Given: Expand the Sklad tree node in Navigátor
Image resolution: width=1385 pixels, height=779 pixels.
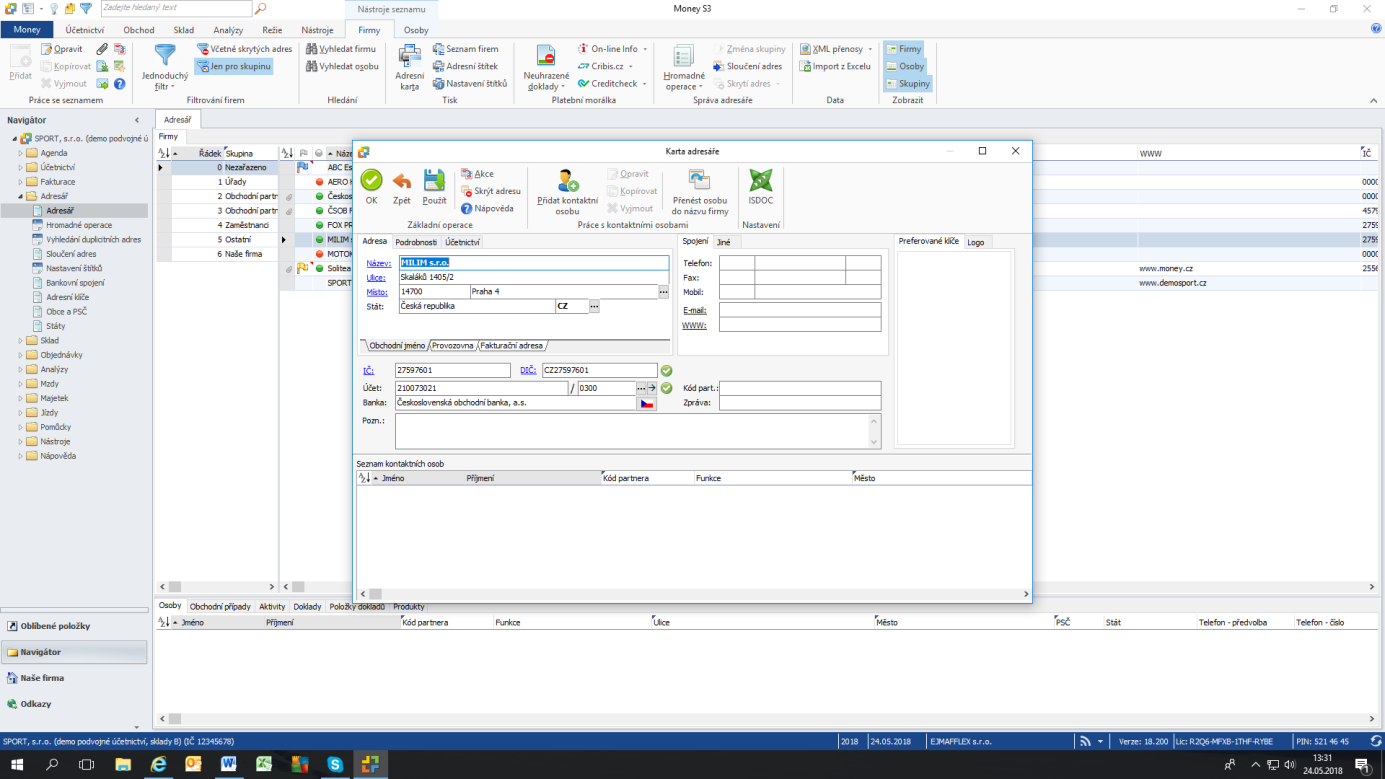Looking at the screenshot, I should pyautogui.click(x=20, y=341).
